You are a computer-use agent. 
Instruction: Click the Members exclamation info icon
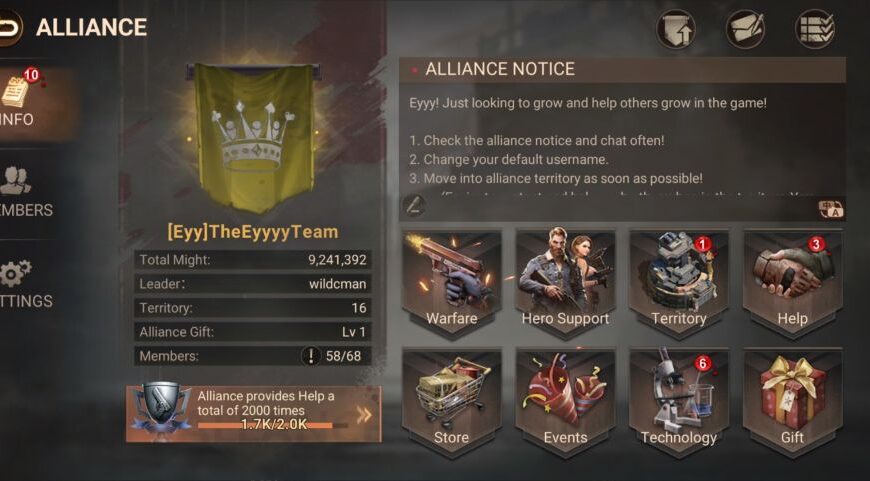pos(311,356)
